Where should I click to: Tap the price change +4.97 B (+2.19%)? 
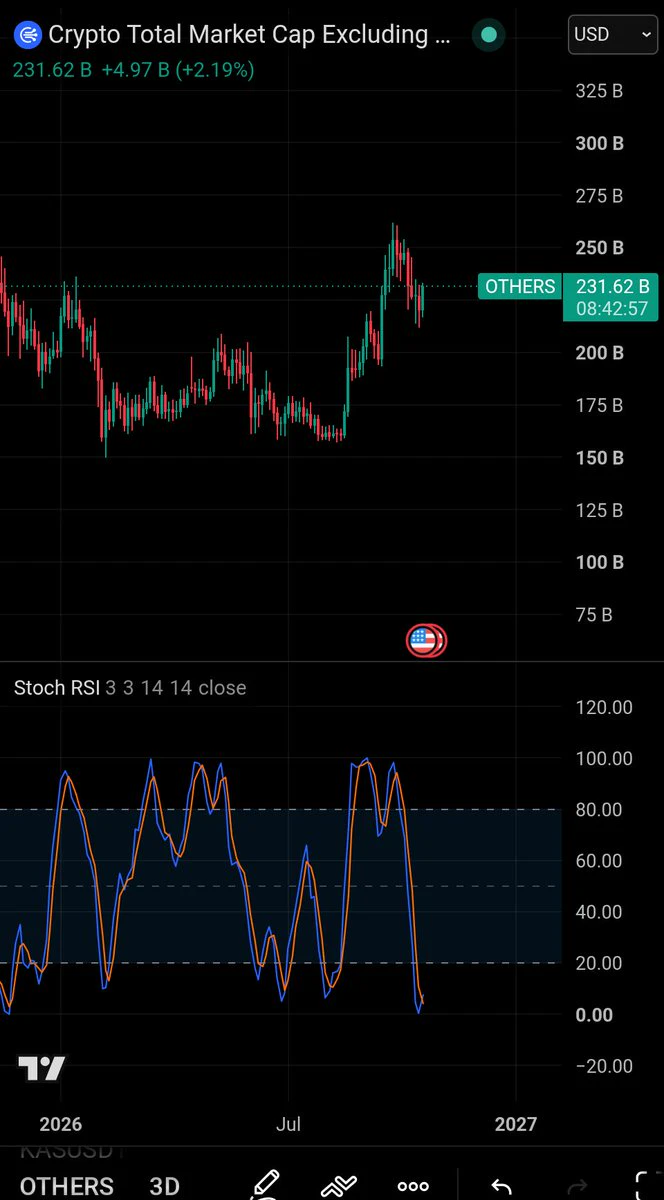coord(177,71)
